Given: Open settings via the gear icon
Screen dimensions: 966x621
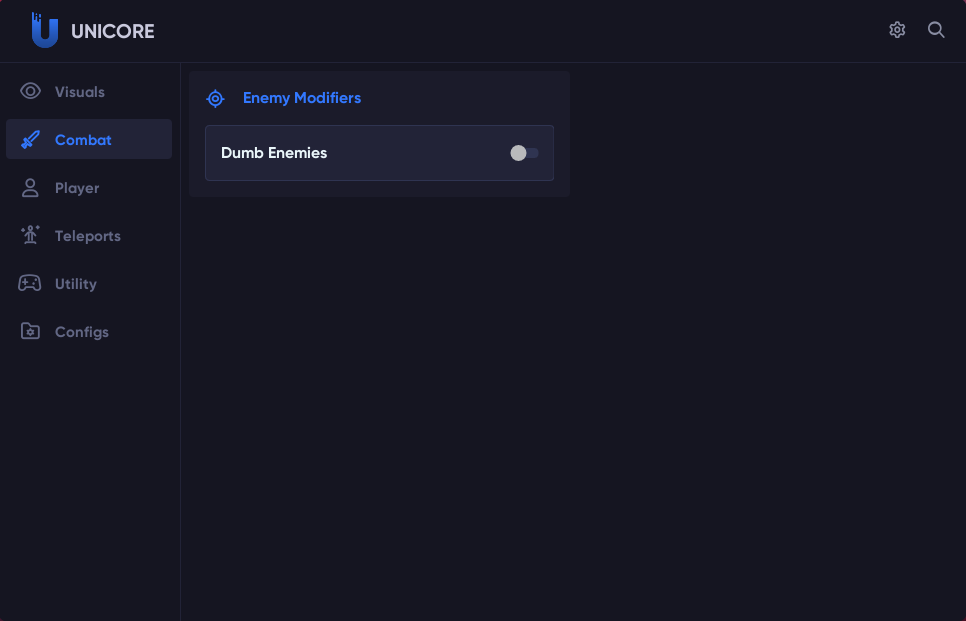Looking at the screenshot, I should (x=897, y=30).
